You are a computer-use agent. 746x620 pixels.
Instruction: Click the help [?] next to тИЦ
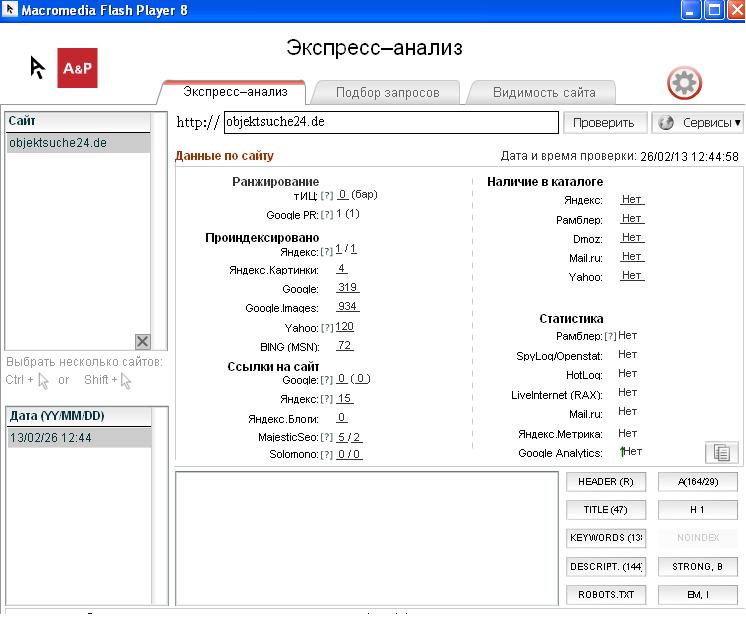pos(327,195)
